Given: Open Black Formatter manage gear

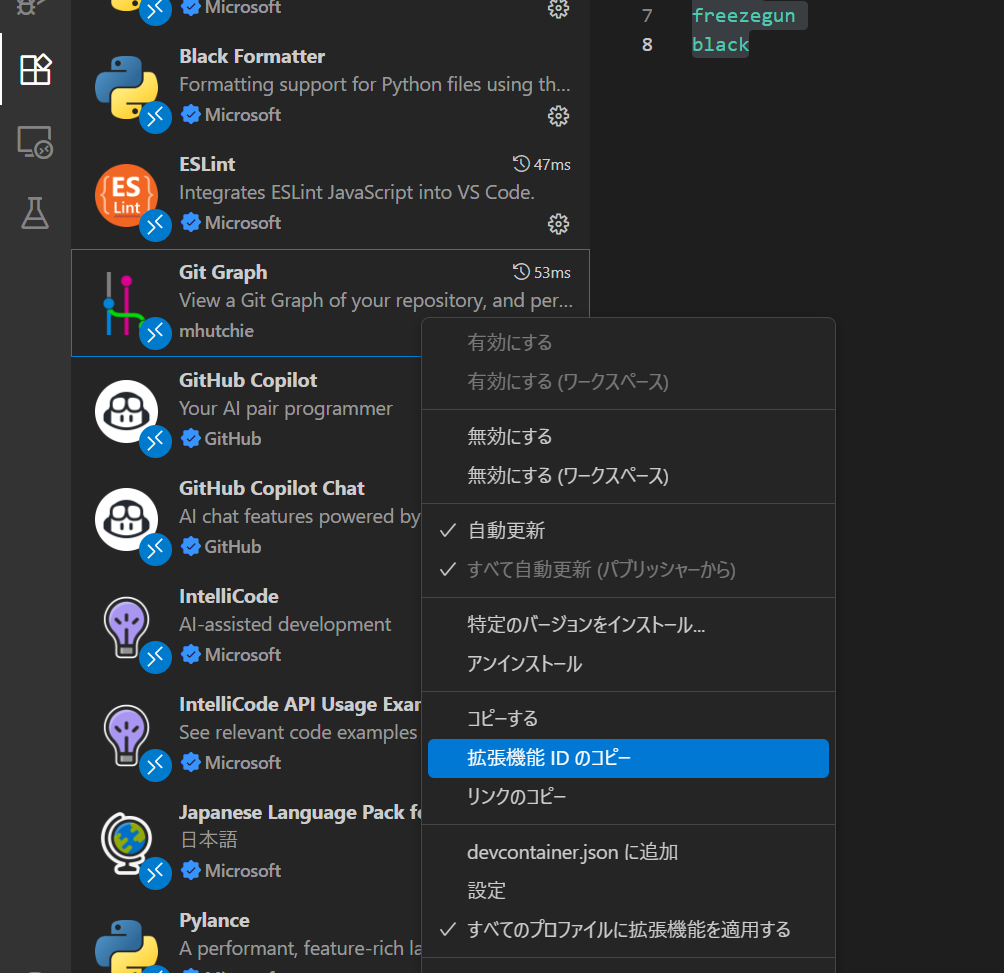Looking at the screenshot, I should (558, 116).
